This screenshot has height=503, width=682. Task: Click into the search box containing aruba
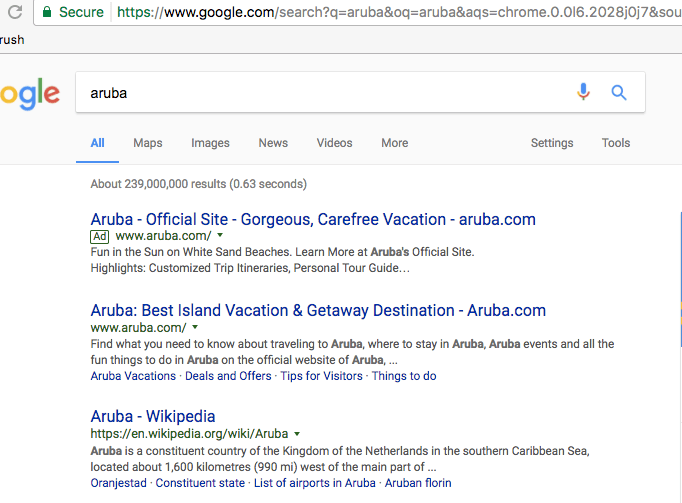322,93
